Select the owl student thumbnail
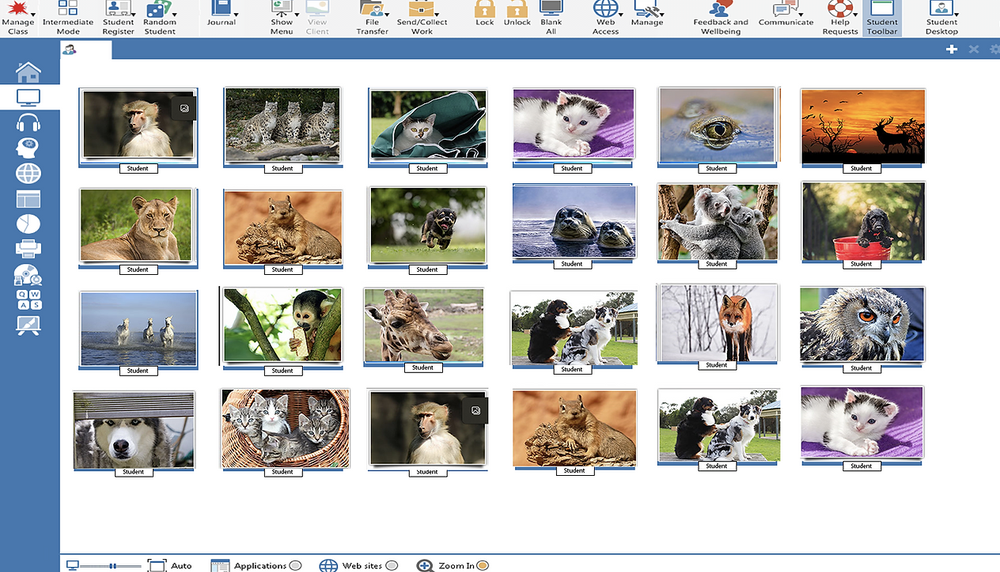This screenshot has width=1000, height=572. click(x=862, y=325)
